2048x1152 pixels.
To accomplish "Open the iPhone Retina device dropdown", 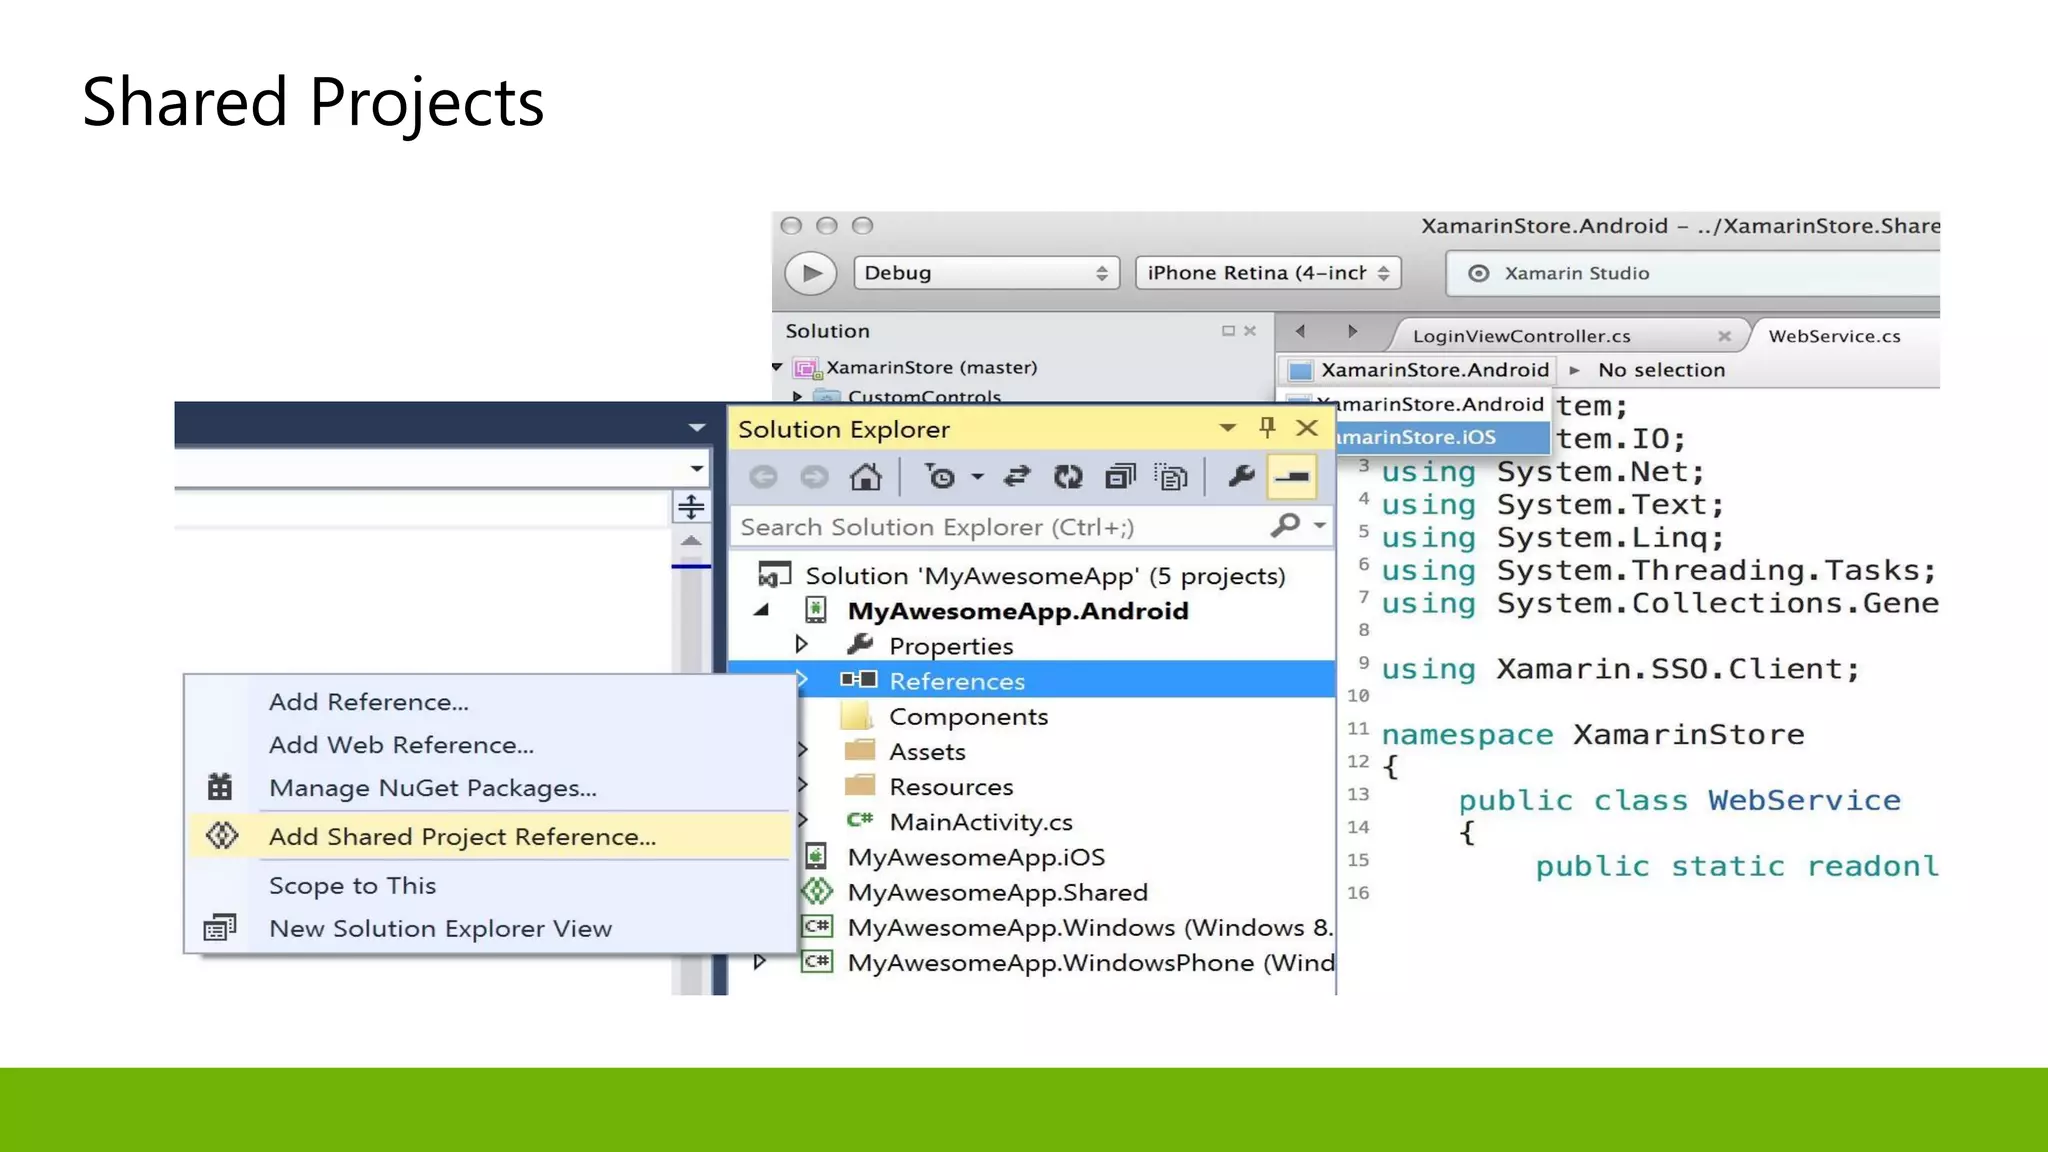I will tap(1268, 273).
